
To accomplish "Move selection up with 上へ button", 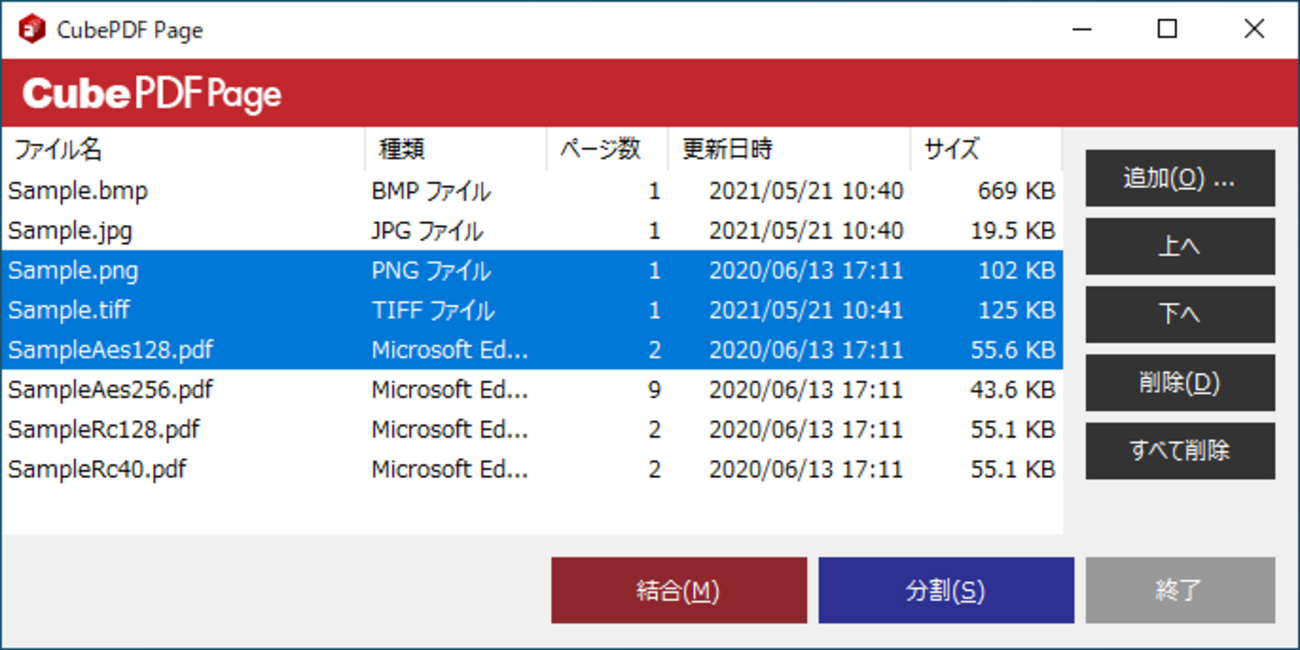I will click(x=1180, y=246).
